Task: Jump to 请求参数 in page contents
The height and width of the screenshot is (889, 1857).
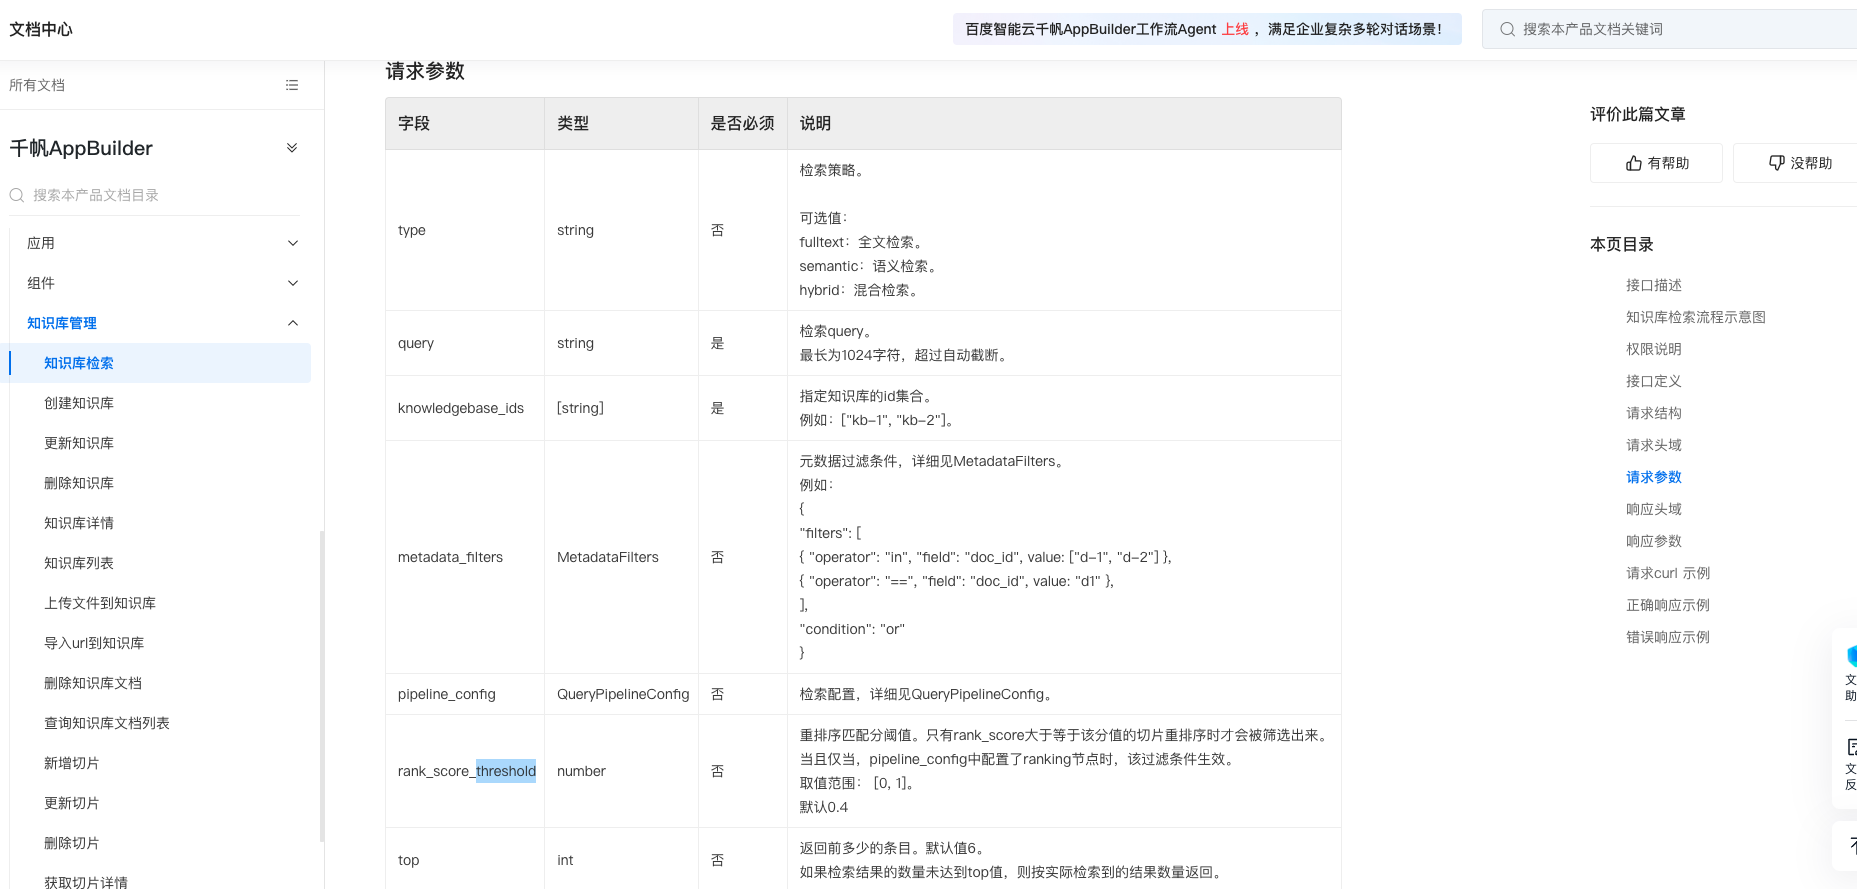Action: (1654, 477)
